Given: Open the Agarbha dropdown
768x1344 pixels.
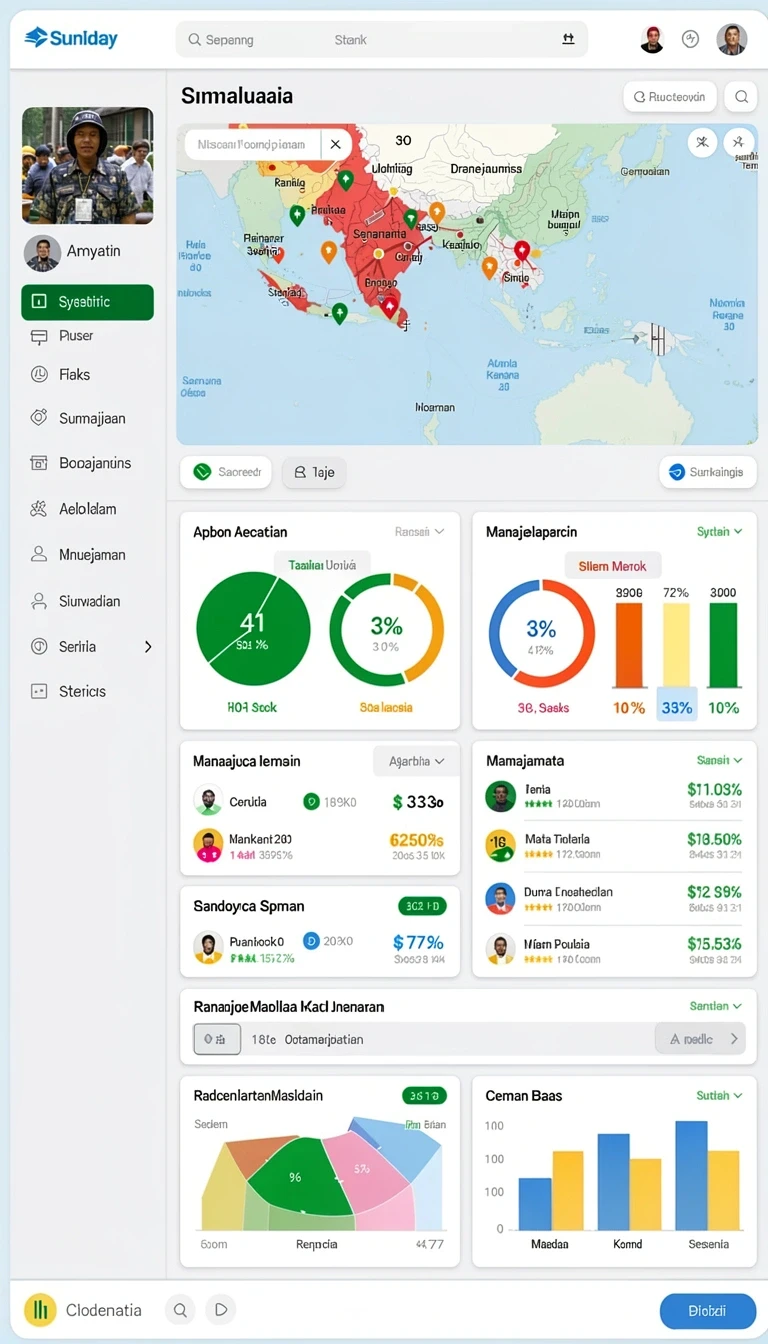Looking at the screenshot, I should 416,761.
